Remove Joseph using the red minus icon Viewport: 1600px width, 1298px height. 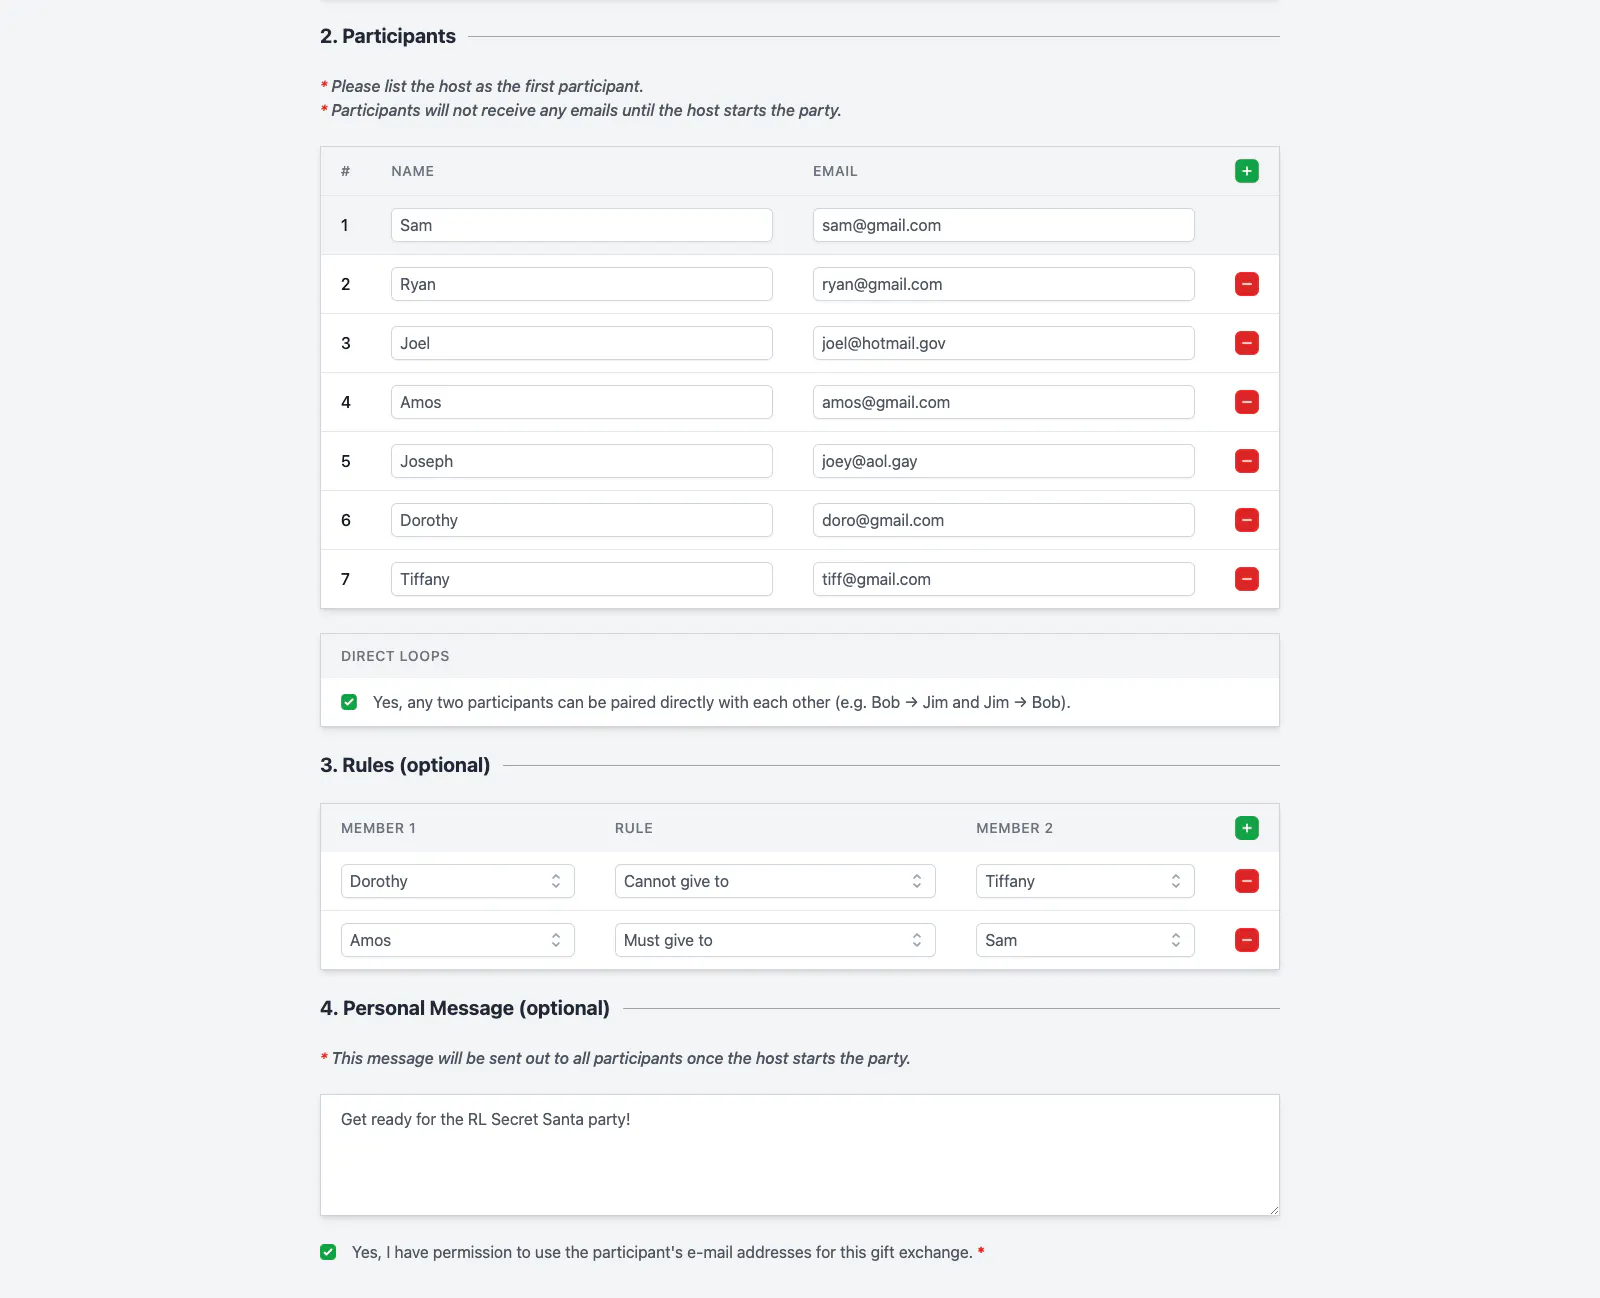click(x=1246, y=461)
